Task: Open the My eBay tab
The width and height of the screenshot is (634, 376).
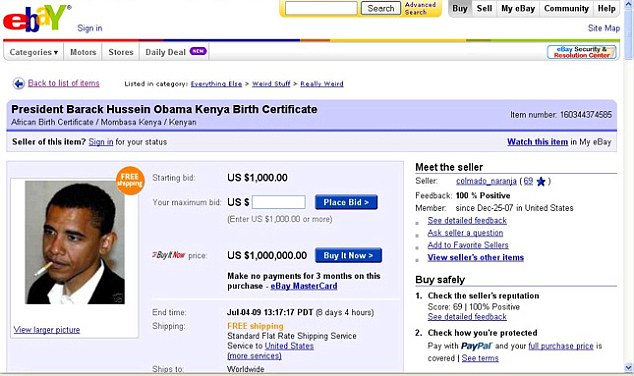Action: coord(518,8)
